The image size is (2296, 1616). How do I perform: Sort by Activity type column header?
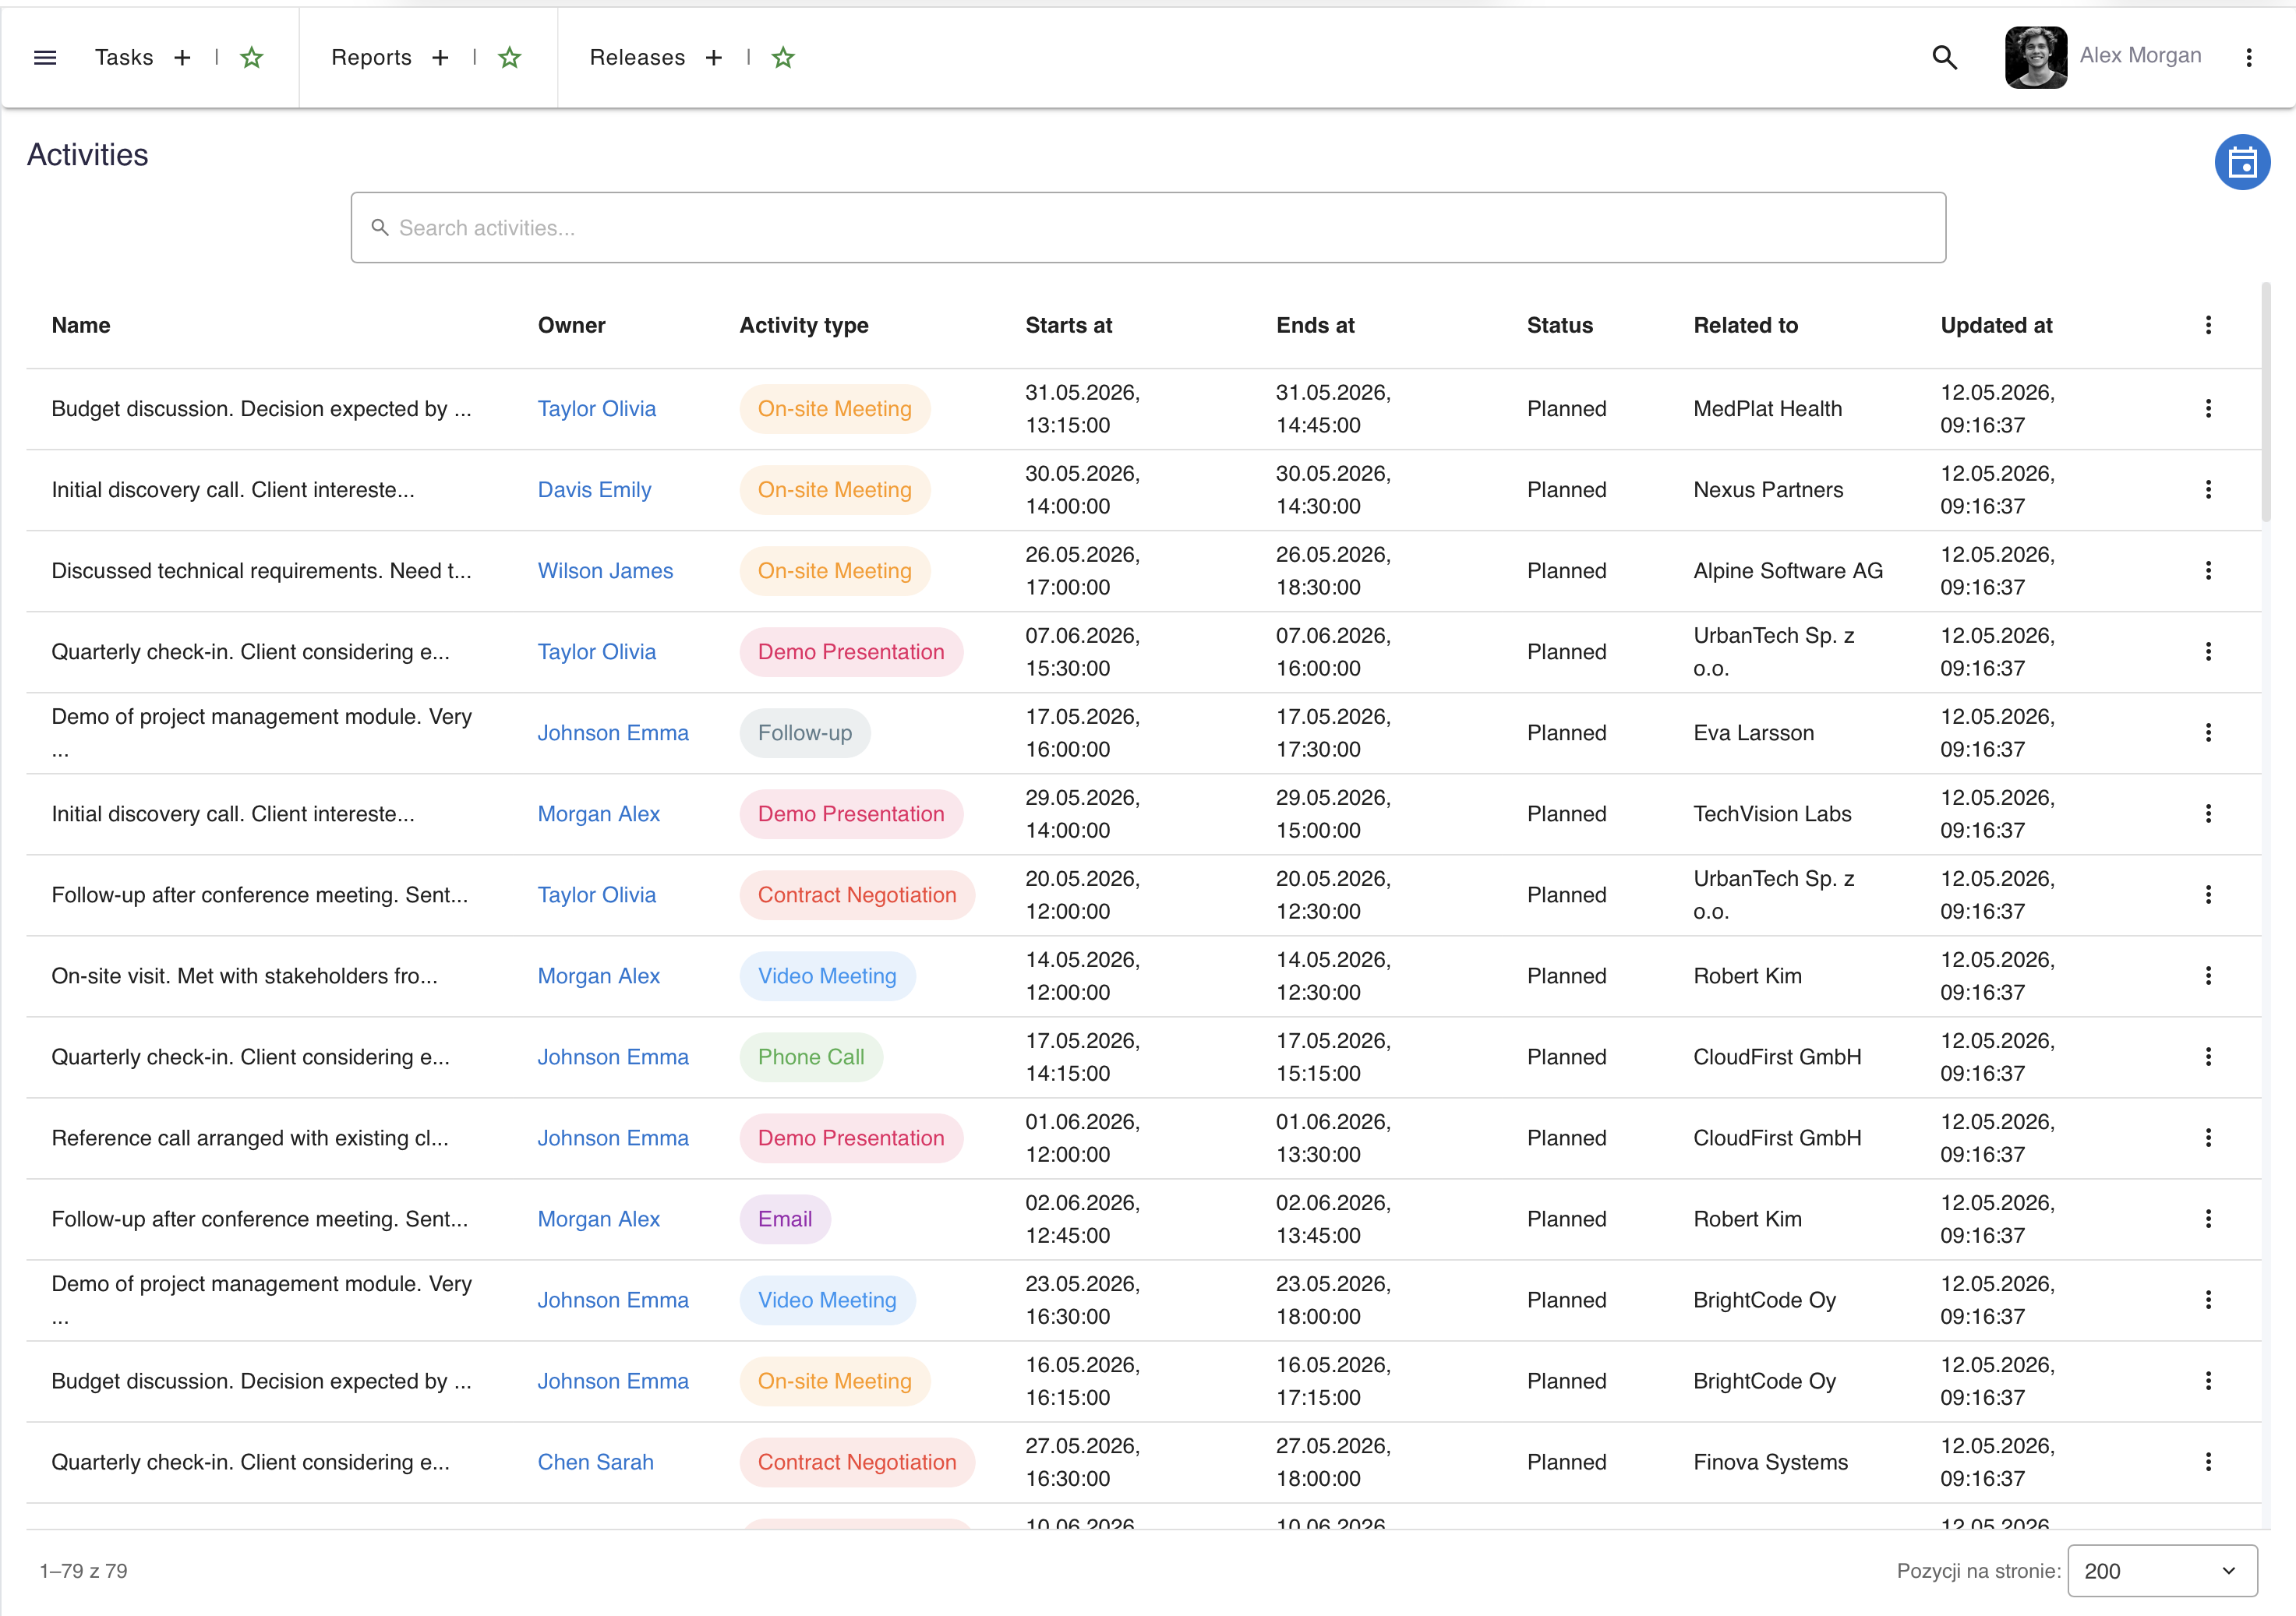pos(804,325)
